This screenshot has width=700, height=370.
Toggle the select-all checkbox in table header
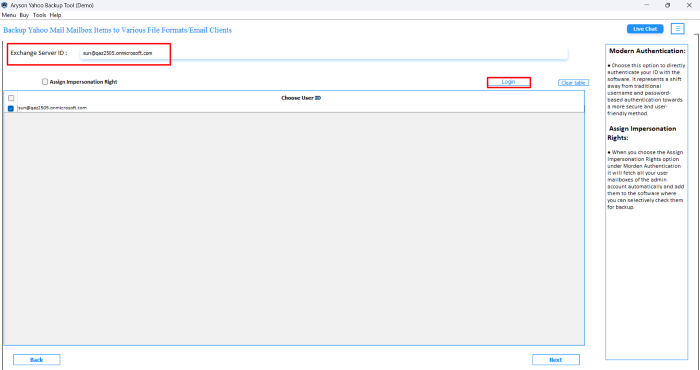click(x=11, y=98)
